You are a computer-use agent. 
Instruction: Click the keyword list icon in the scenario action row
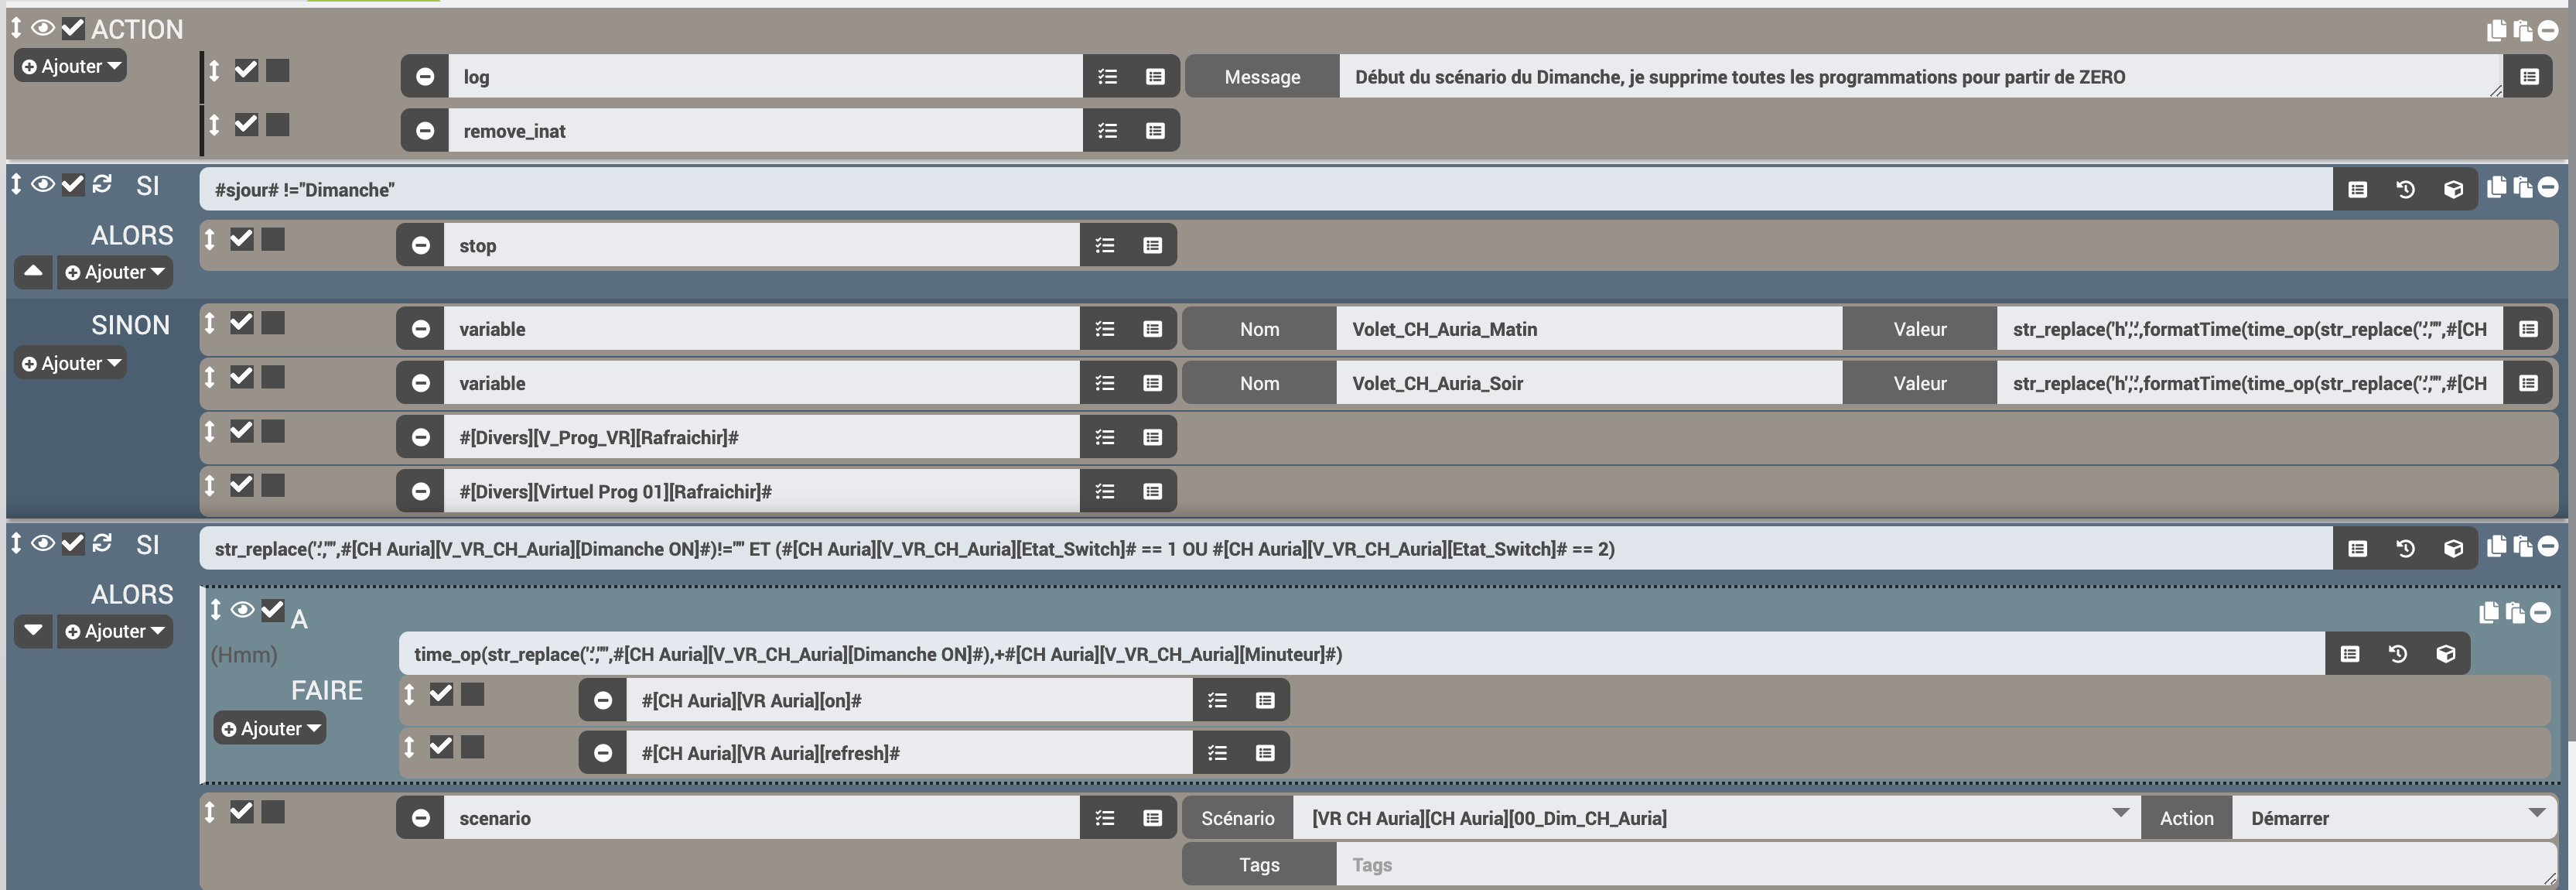click(1104, 818)
